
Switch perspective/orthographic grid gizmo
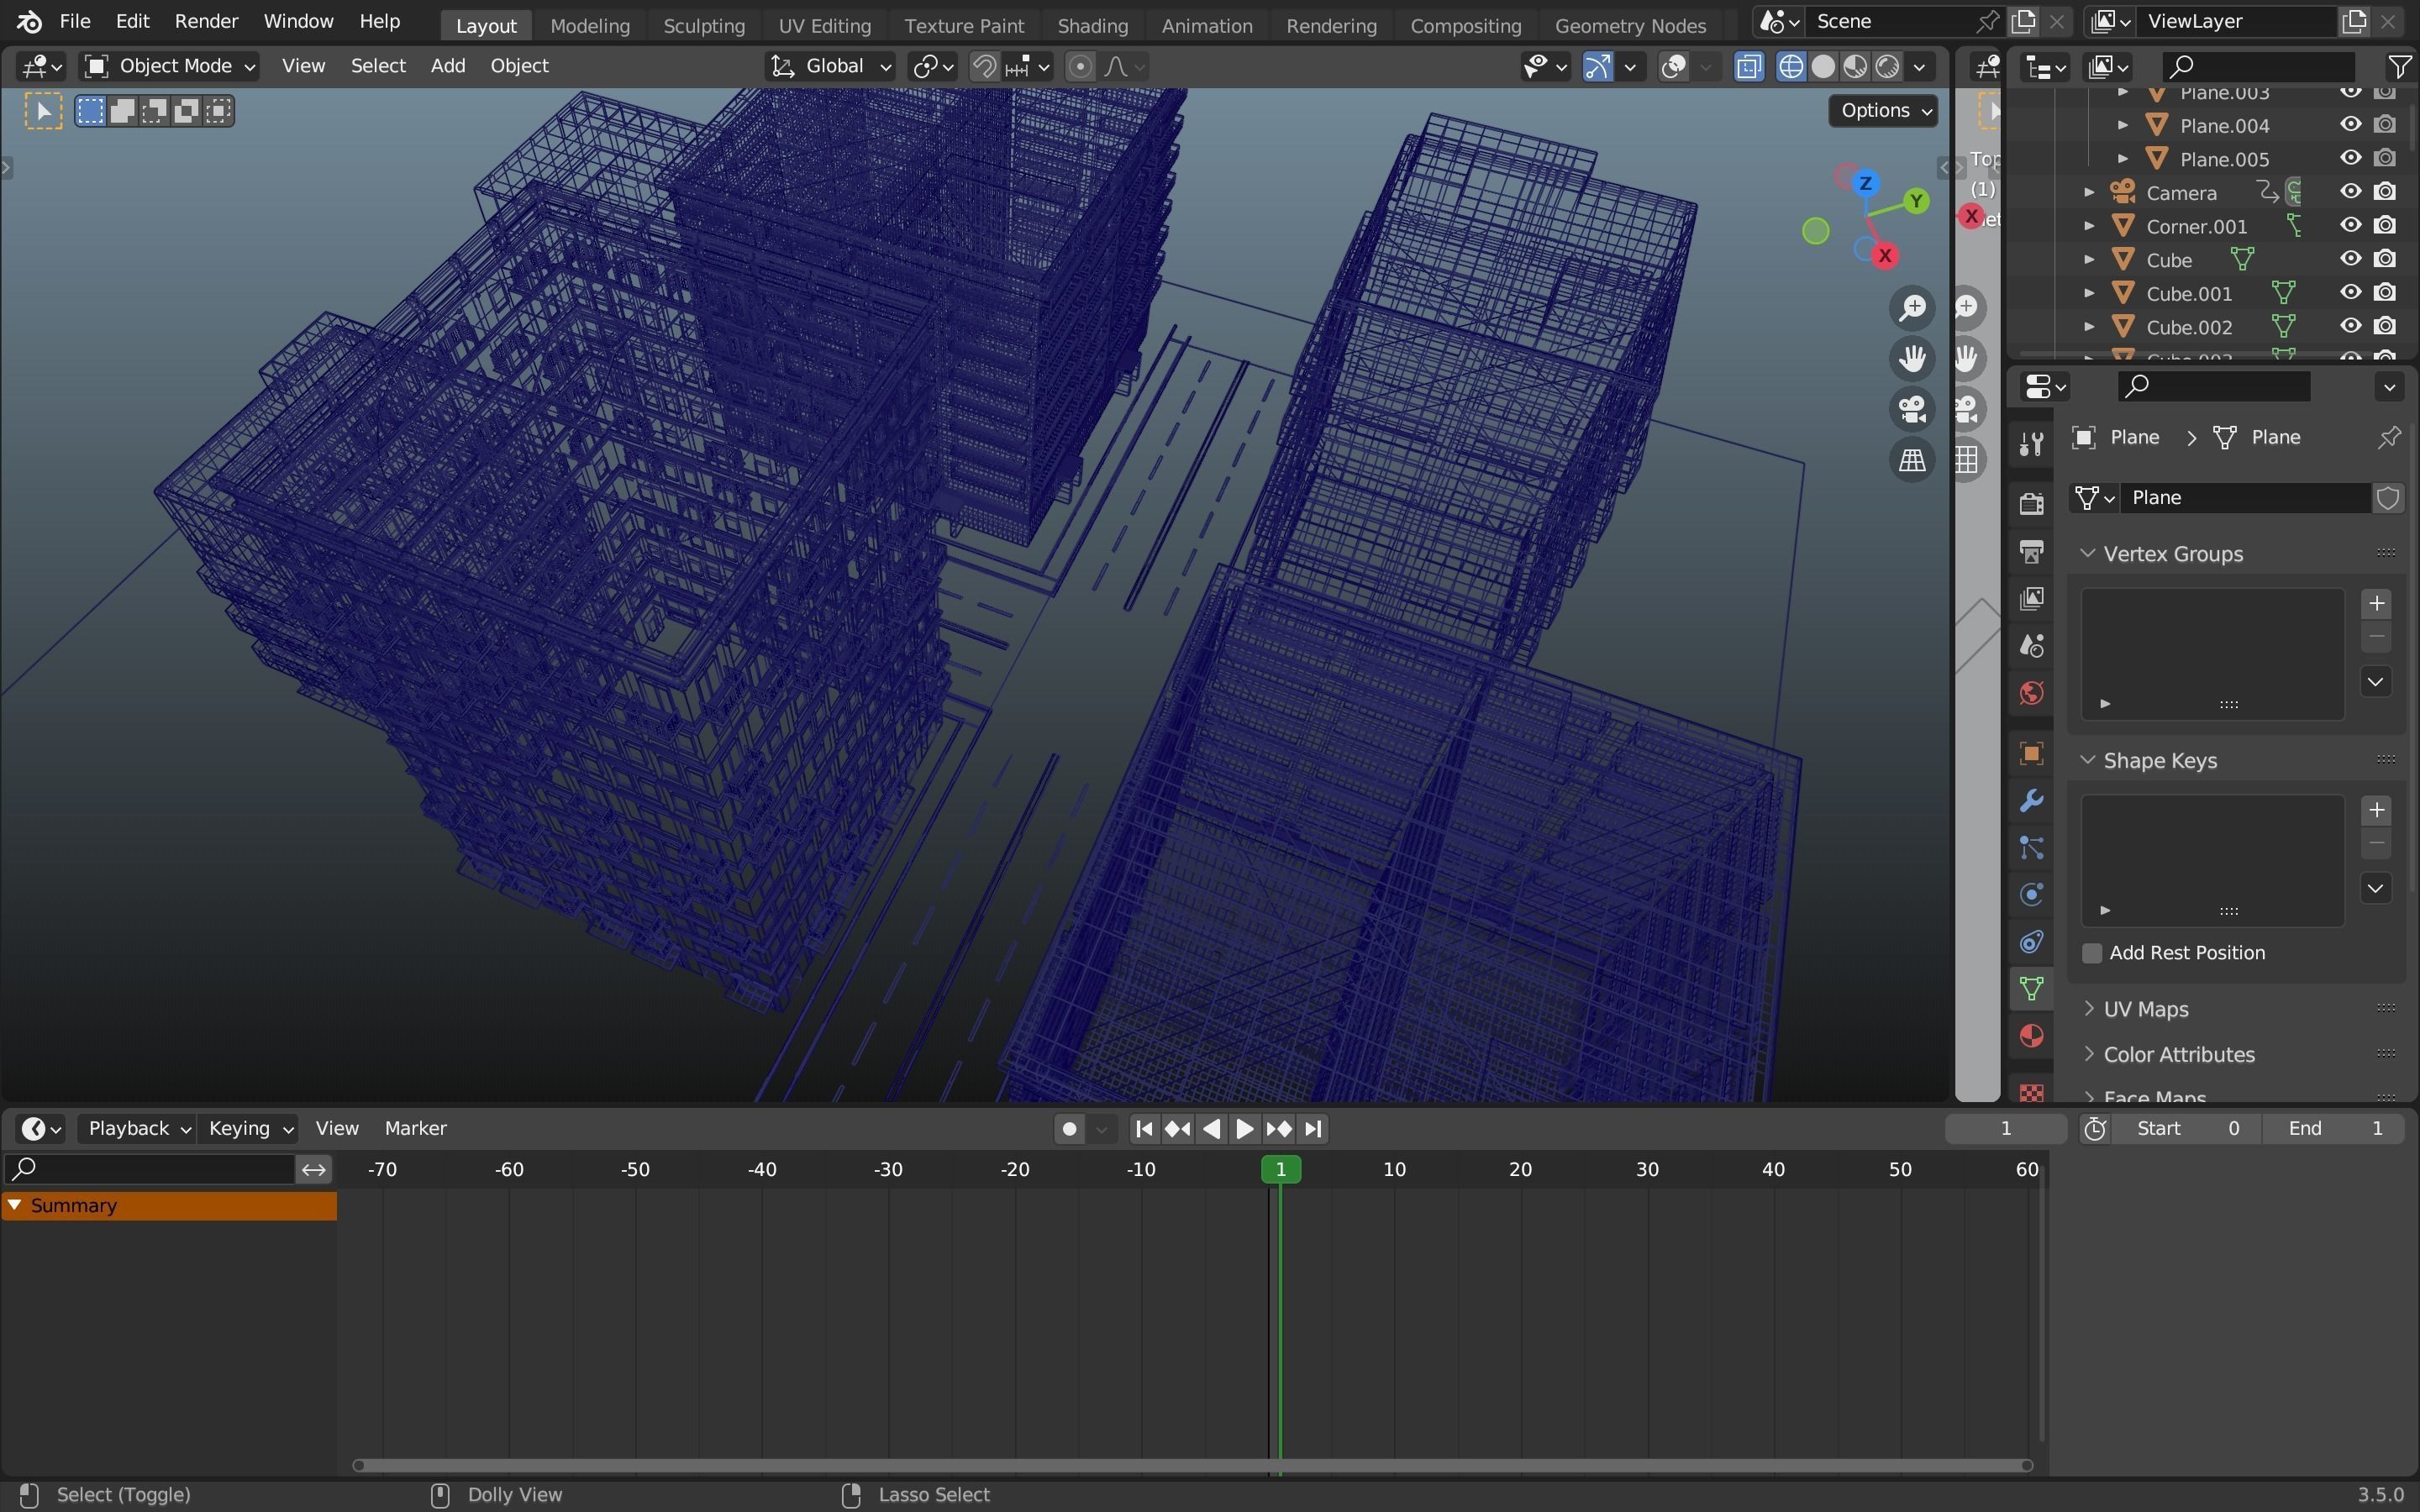(x=1912, y=460)
